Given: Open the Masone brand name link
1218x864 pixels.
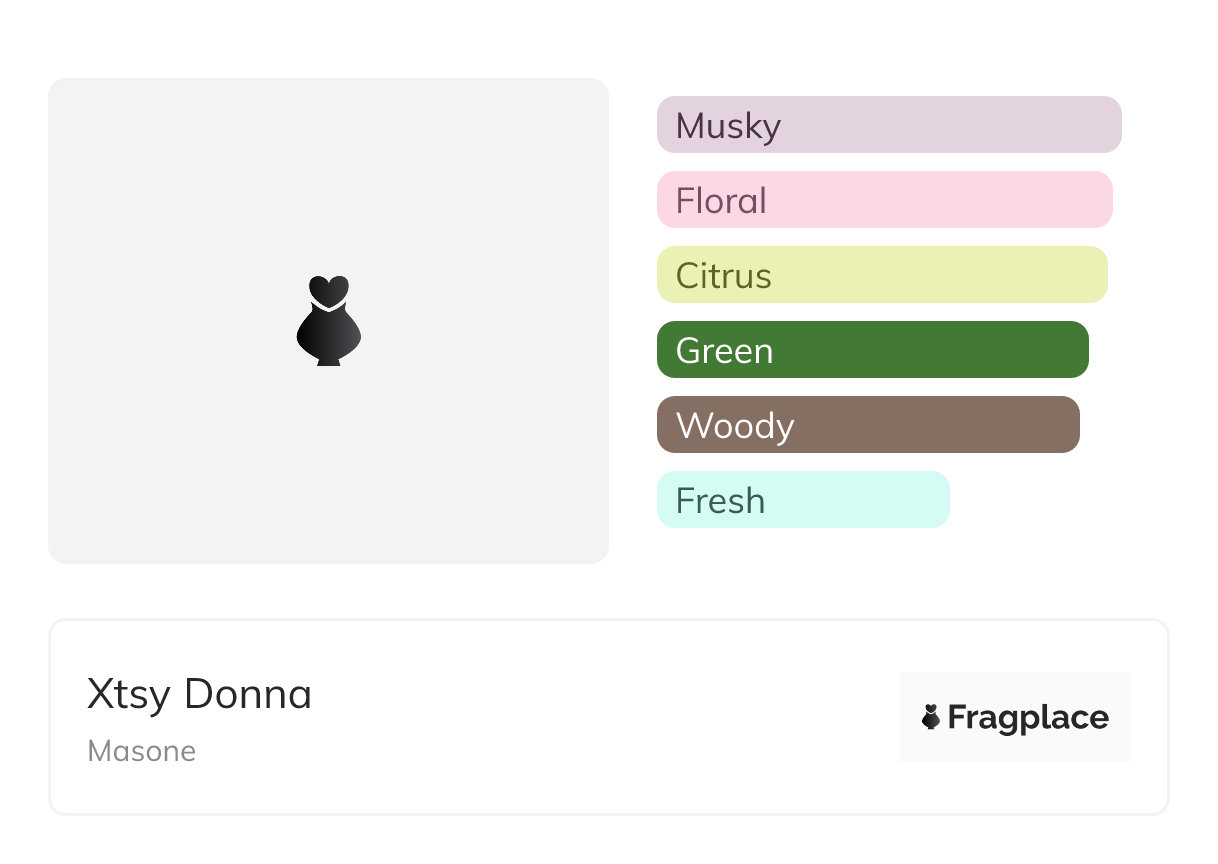Looking at the screenshot, I should (141, 751).
